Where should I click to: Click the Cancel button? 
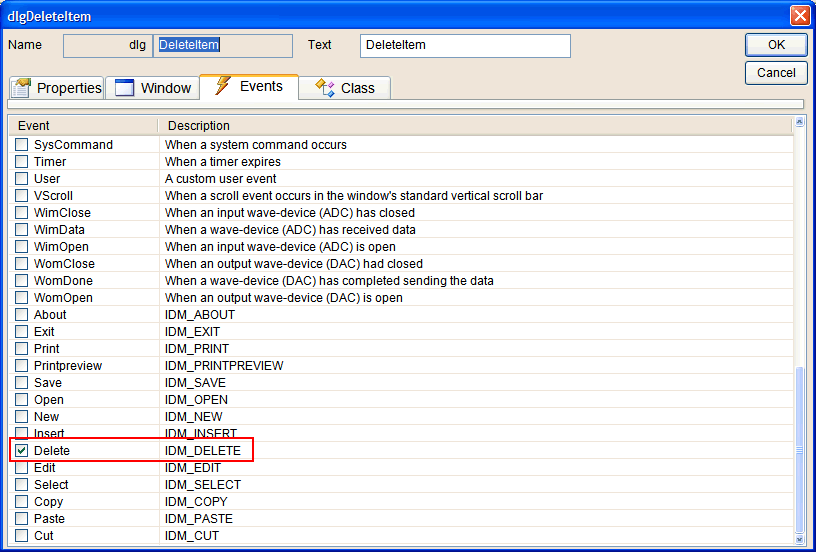click(776, 73)
